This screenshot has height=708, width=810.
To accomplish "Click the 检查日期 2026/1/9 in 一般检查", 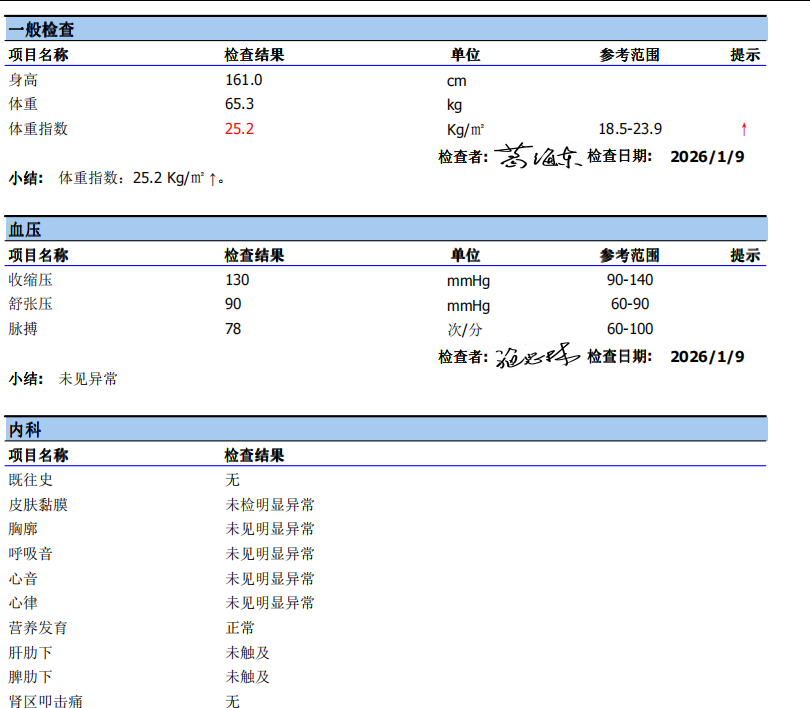I will [707, 157].
